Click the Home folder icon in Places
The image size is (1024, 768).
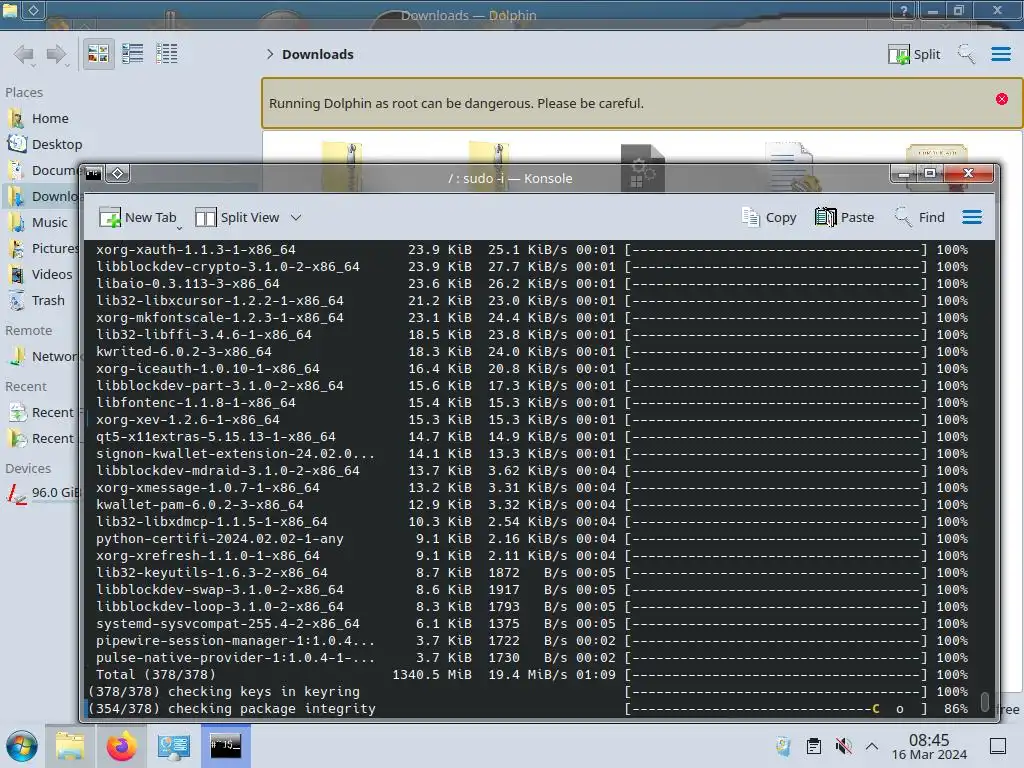point(16,118)
